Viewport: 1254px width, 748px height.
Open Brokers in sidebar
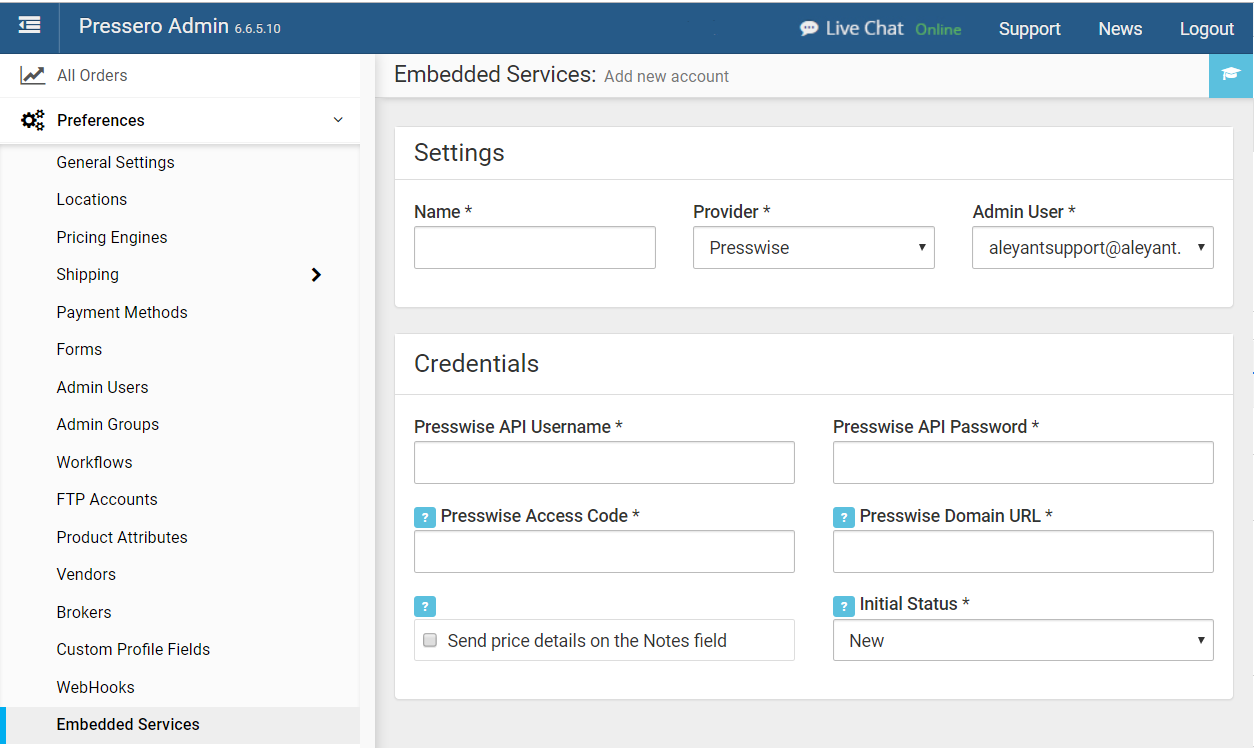(84, 612)
